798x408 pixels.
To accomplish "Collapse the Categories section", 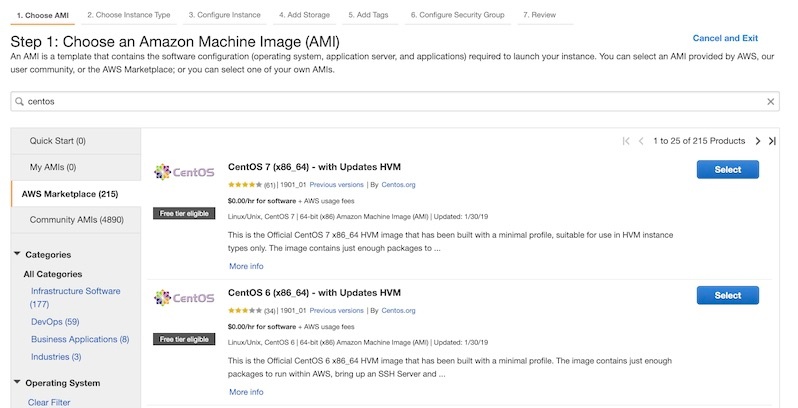I will (x=17, y=255).
